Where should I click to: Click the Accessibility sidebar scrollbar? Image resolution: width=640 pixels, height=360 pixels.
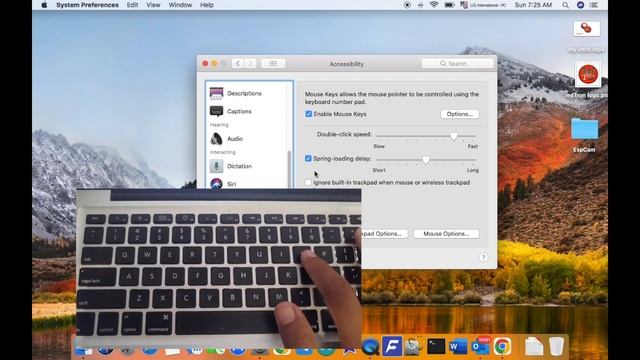point(289,169)
